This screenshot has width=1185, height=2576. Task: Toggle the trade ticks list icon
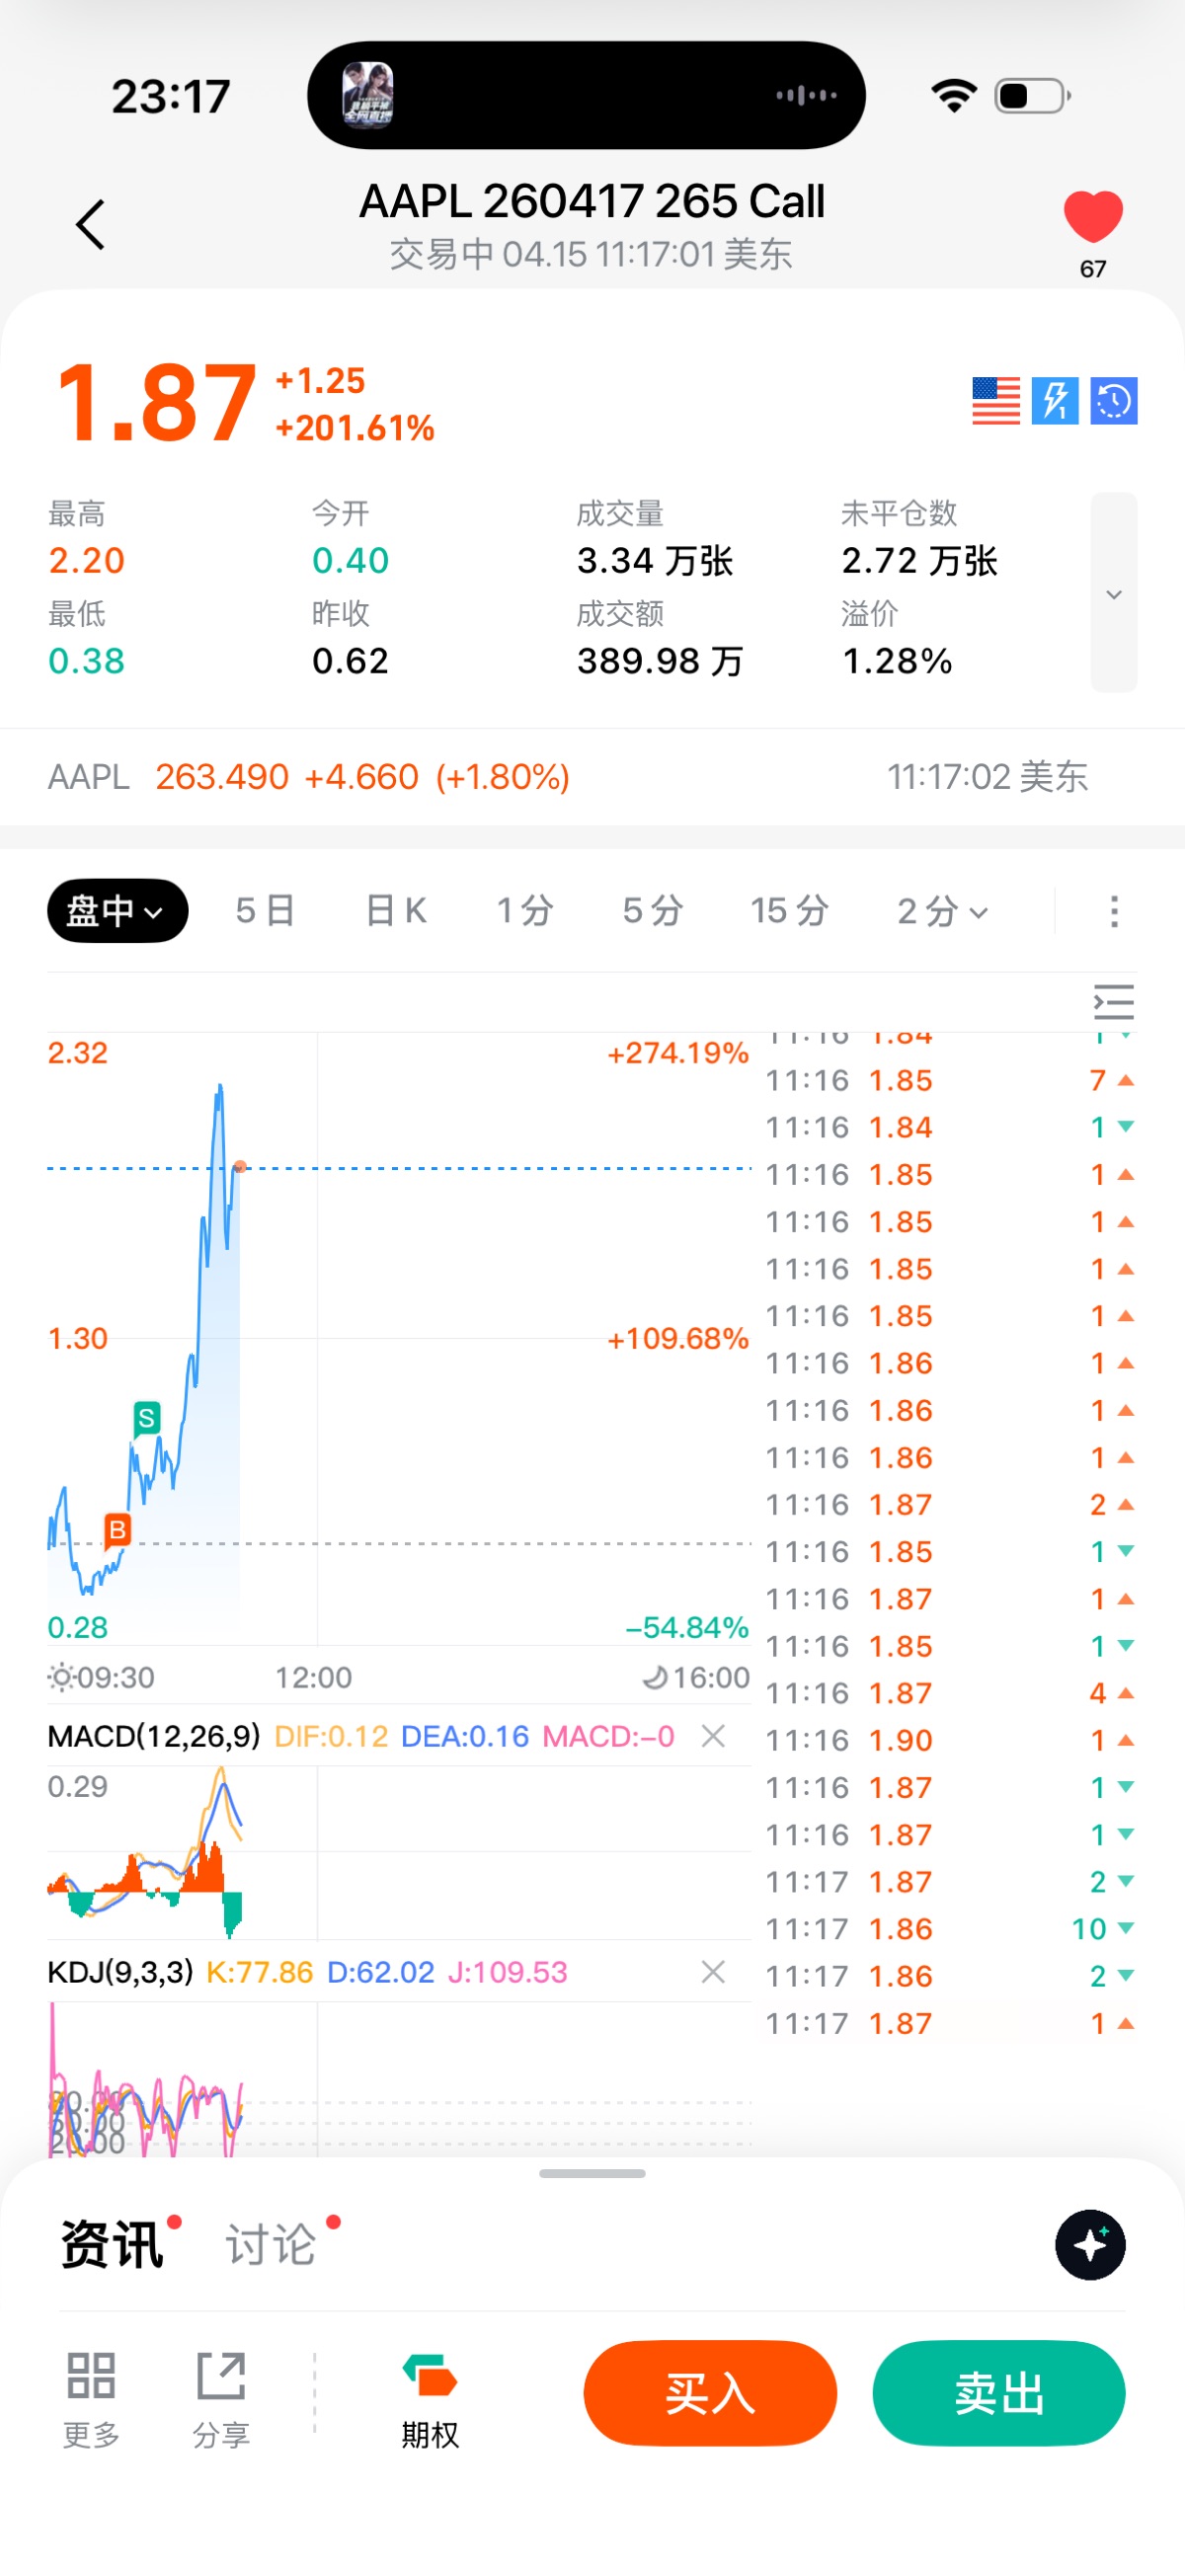1113,1002
